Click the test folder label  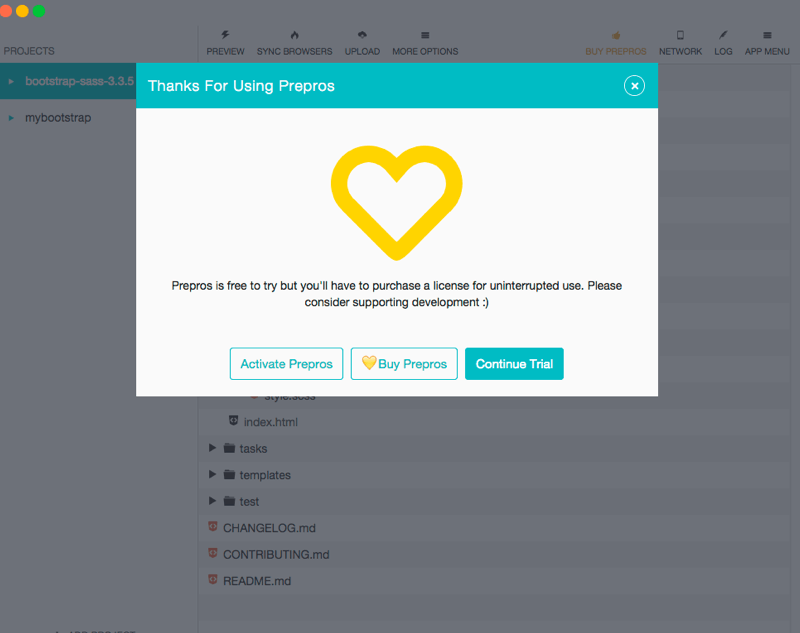[x=249, y=501]
